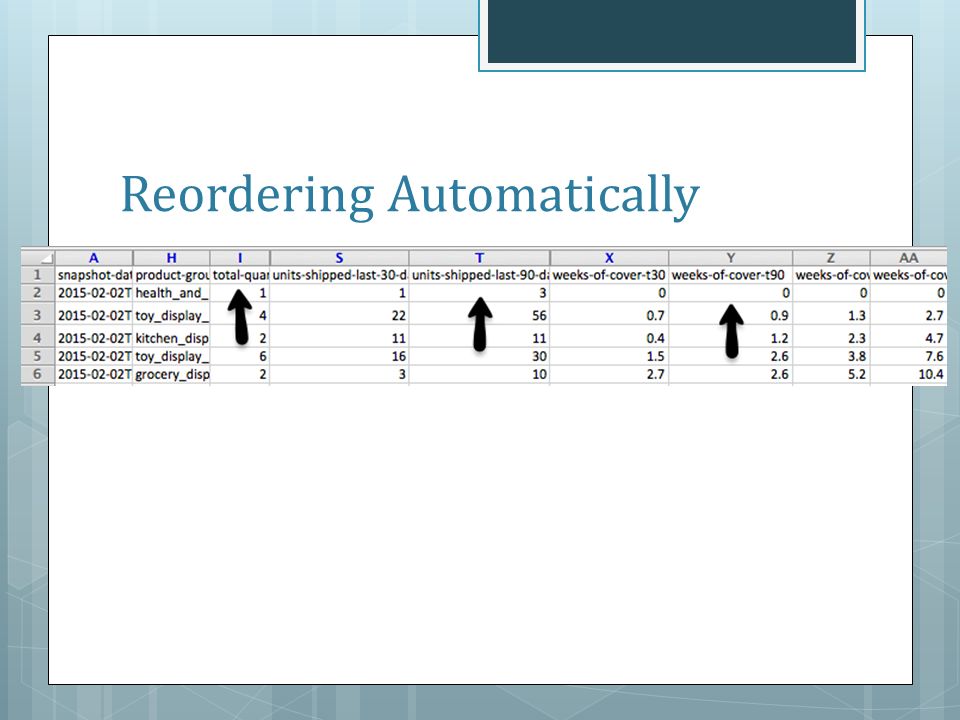The height and width of the screenshot is (720, 960).
Task: Click the weeks-of-cover-t30 header cell
Action: click(x=609, y=275)
